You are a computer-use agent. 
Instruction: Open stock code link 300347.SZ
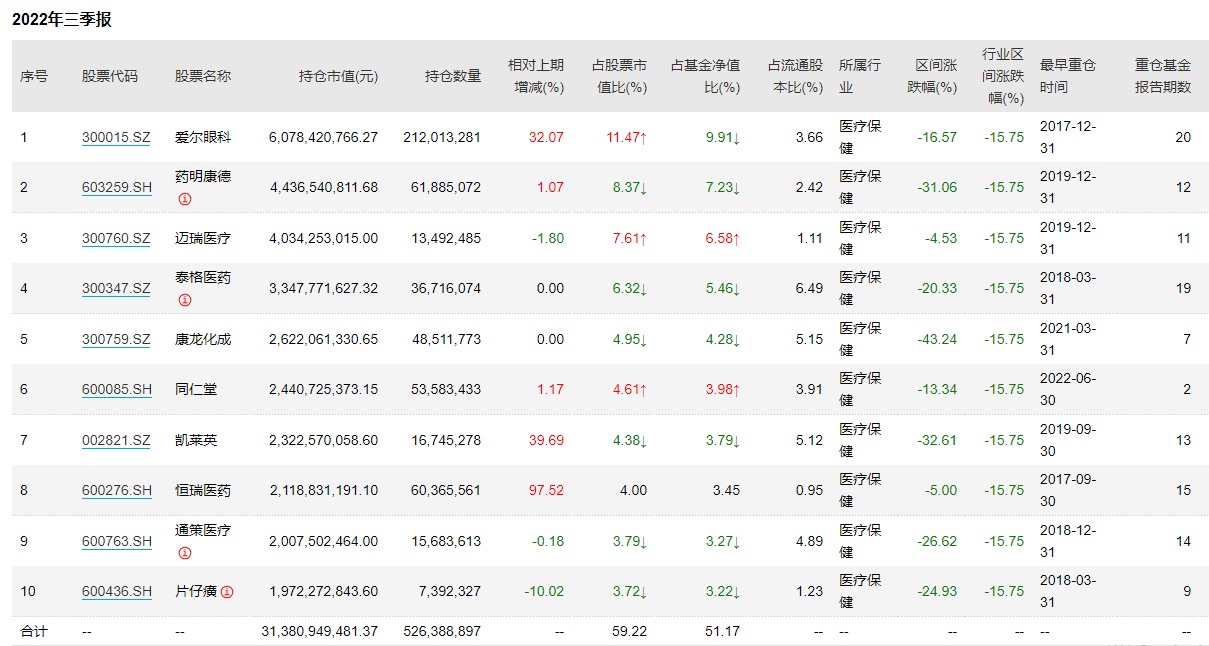[x=116, y=289]
